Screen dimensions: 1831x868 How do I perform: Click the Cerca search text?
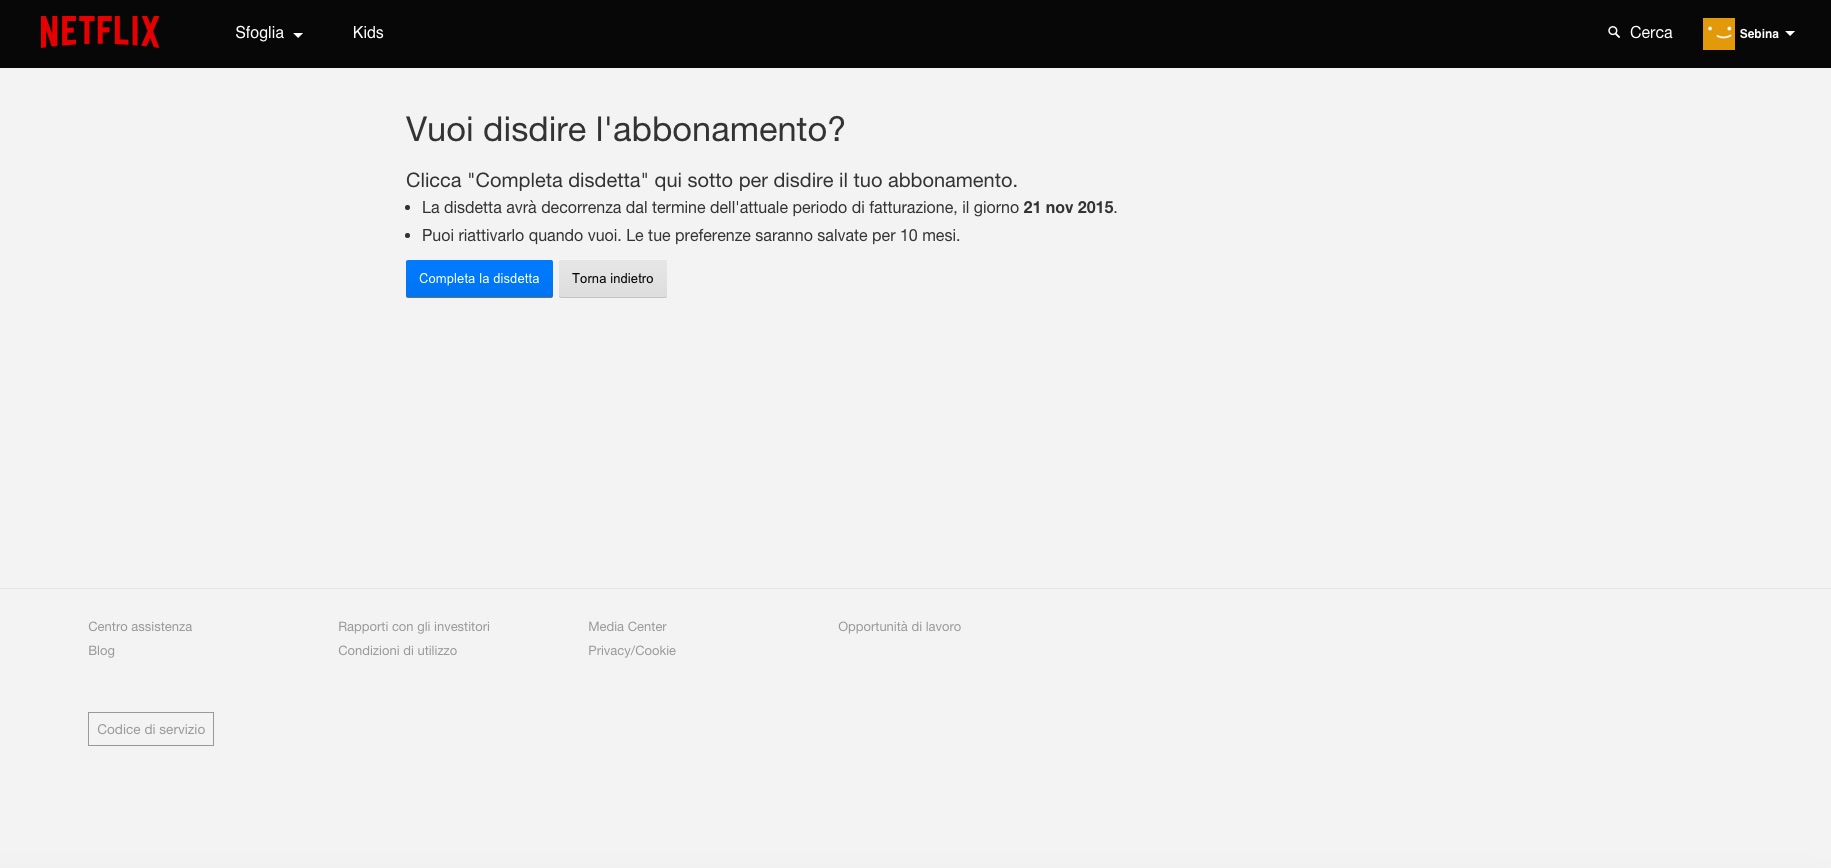coord(1650,33)
